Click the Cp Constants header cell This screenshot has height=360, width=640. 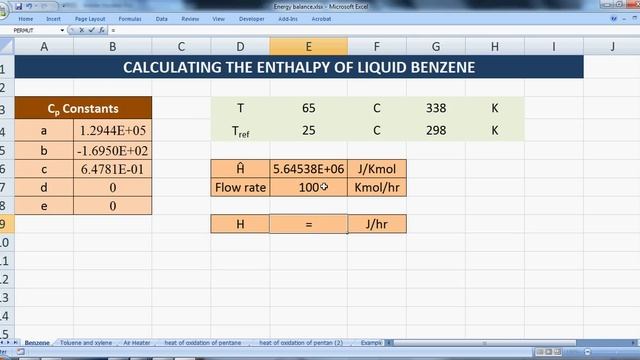pyautogui.click(x=83, y=108)
